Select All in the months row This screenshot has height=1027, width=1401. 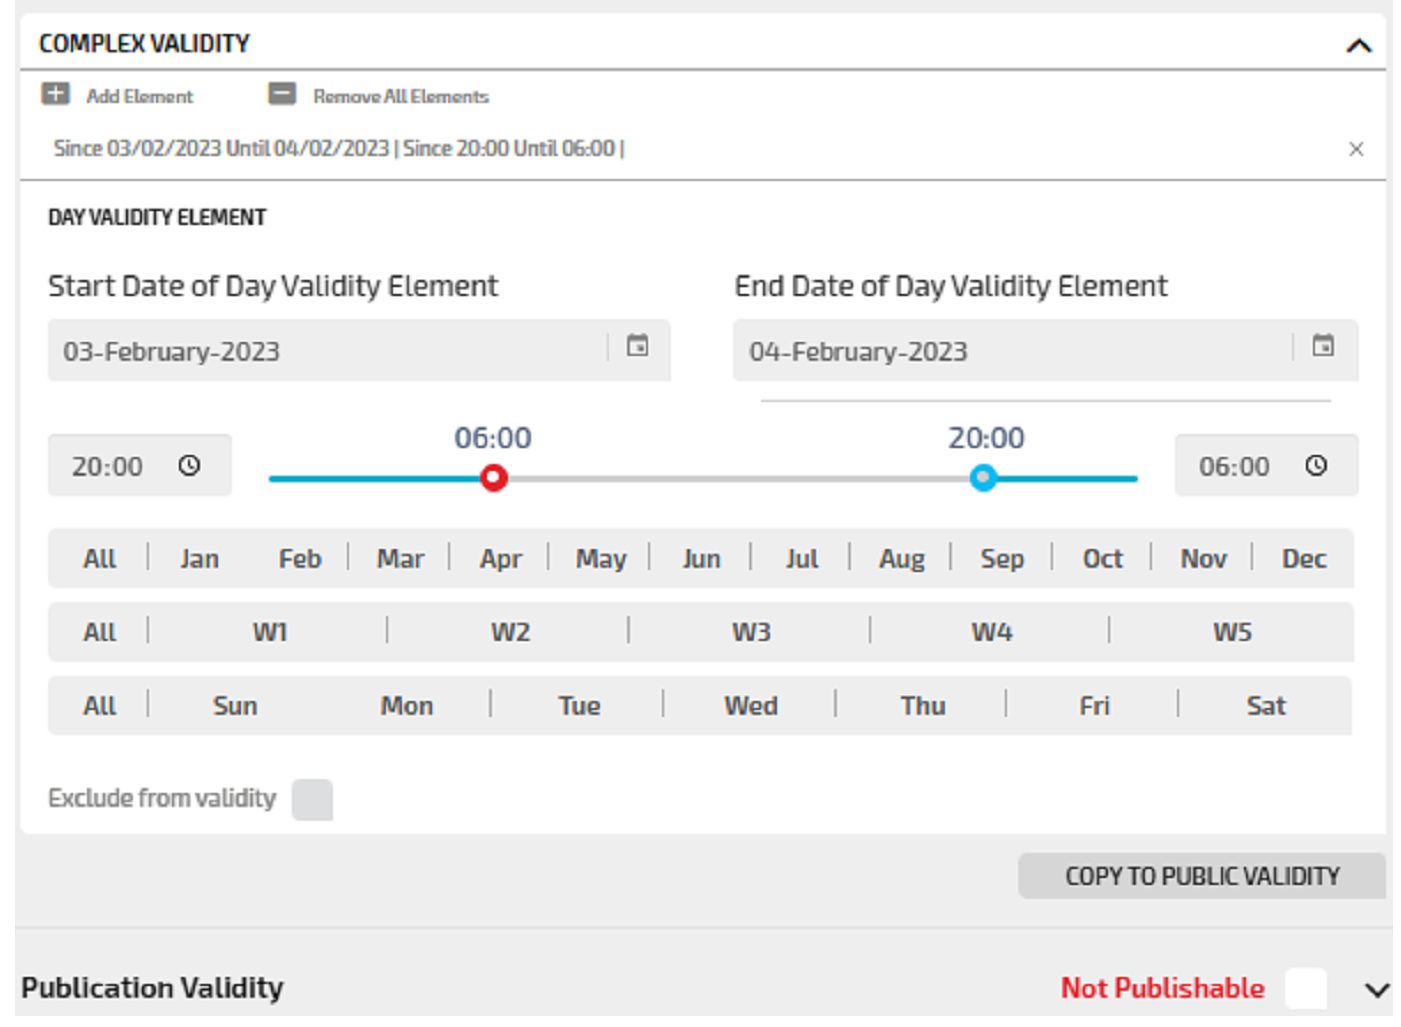[x=99, y=559]
